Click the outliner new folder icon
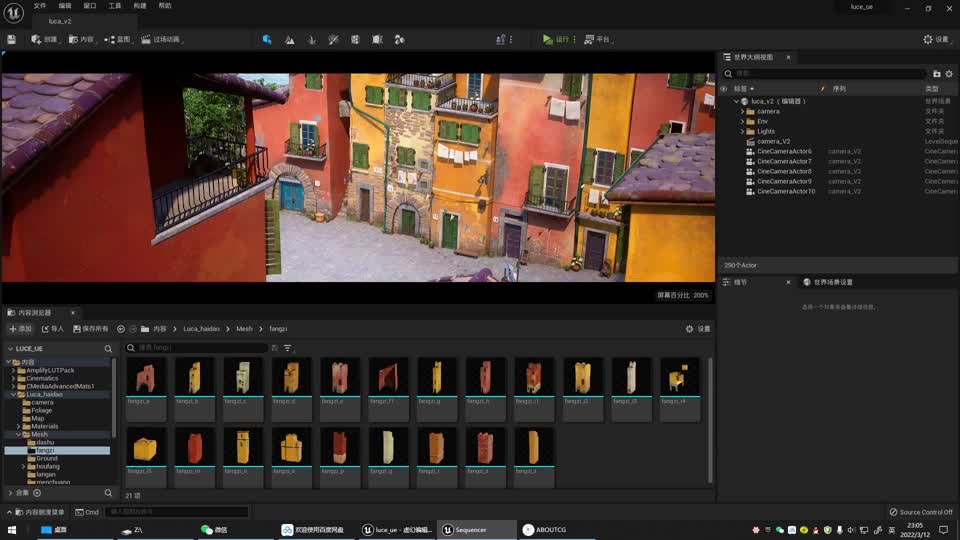The image size is (960, 540). point(937,73)
